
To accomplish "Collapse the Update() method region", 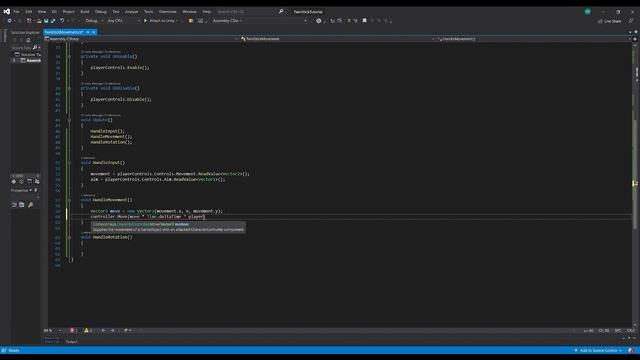I will 69,120.
